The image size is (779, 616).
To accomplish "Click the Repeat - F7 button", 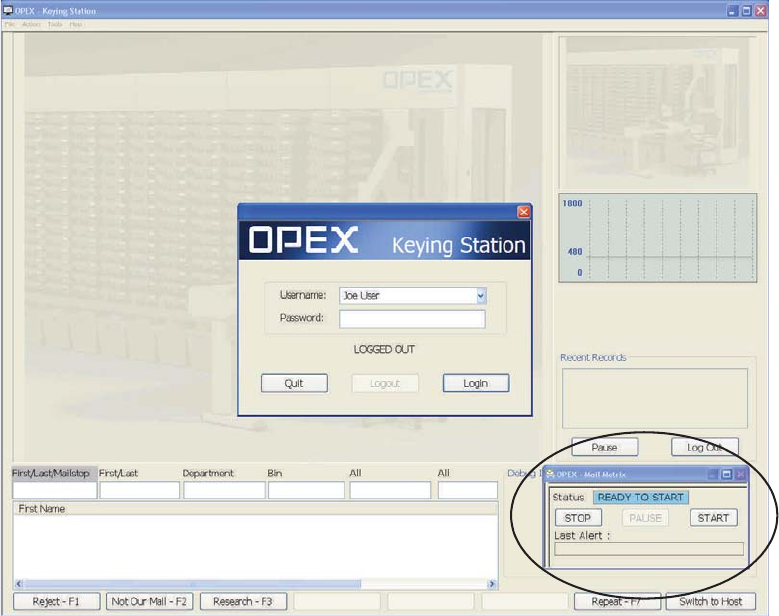I will (617, 602).
